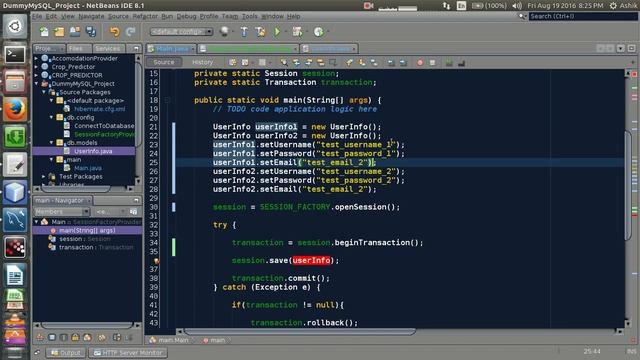Toggle Show Fields filter in Navigator

pyautogui.click(x=52, y=337)
